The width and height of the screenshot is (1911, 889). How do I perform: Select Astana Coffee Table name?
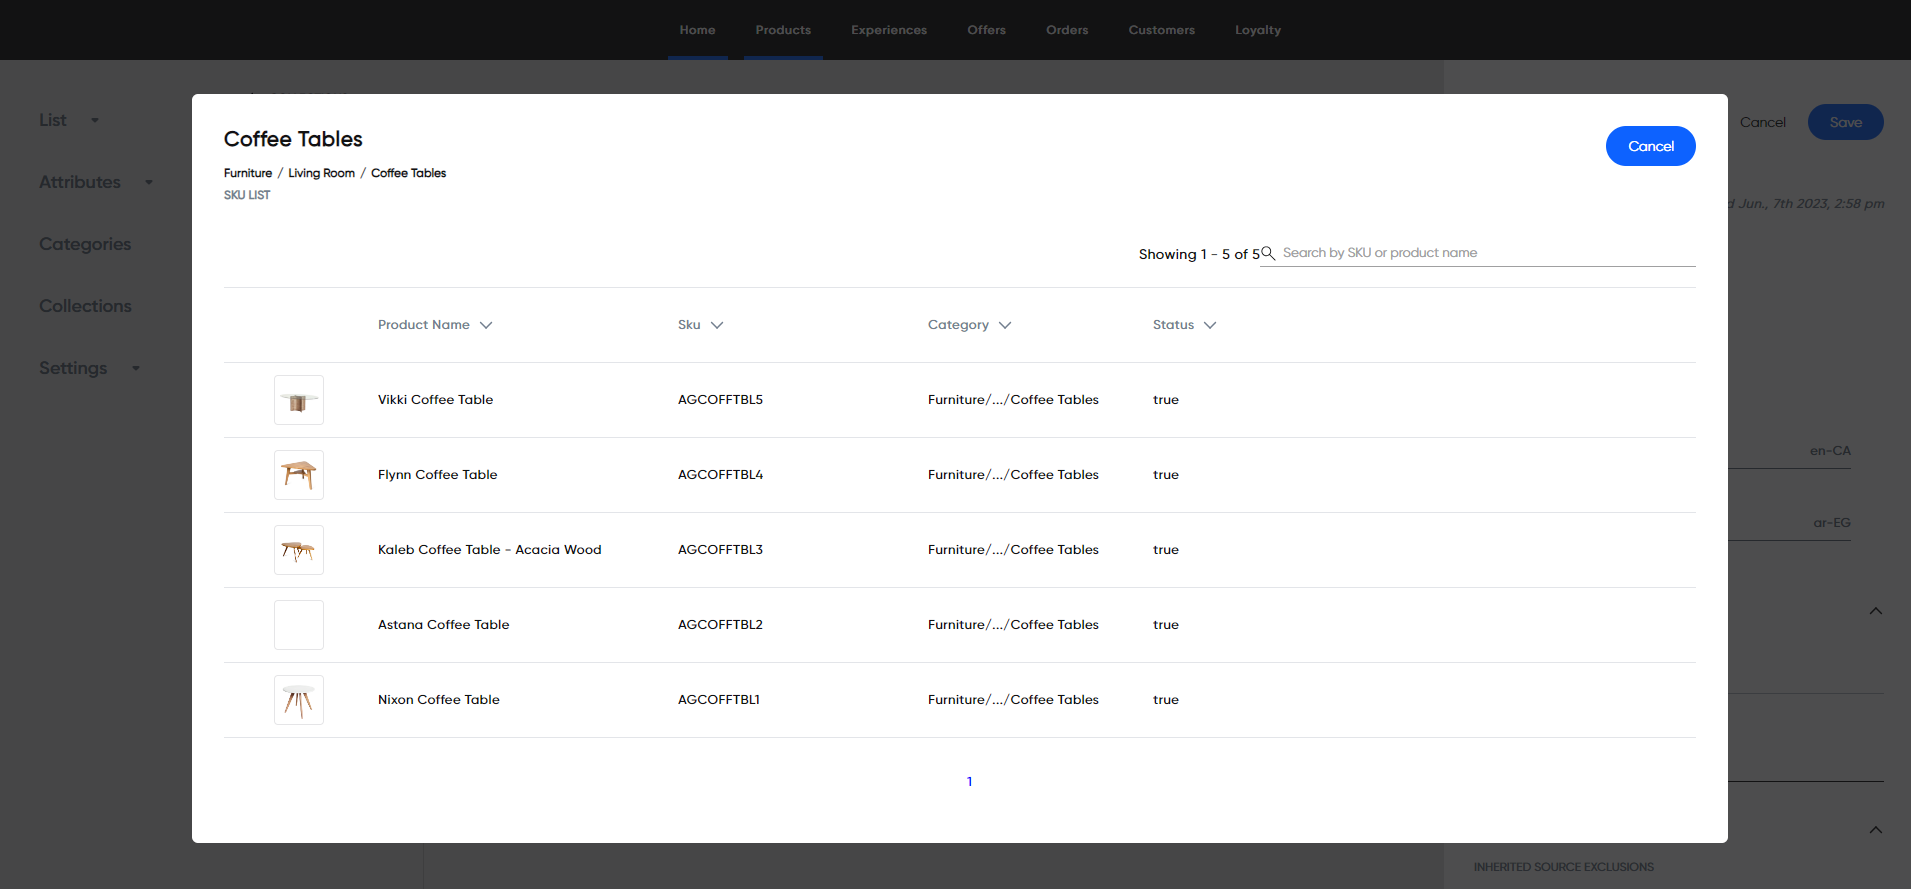[x=443, y=625]
